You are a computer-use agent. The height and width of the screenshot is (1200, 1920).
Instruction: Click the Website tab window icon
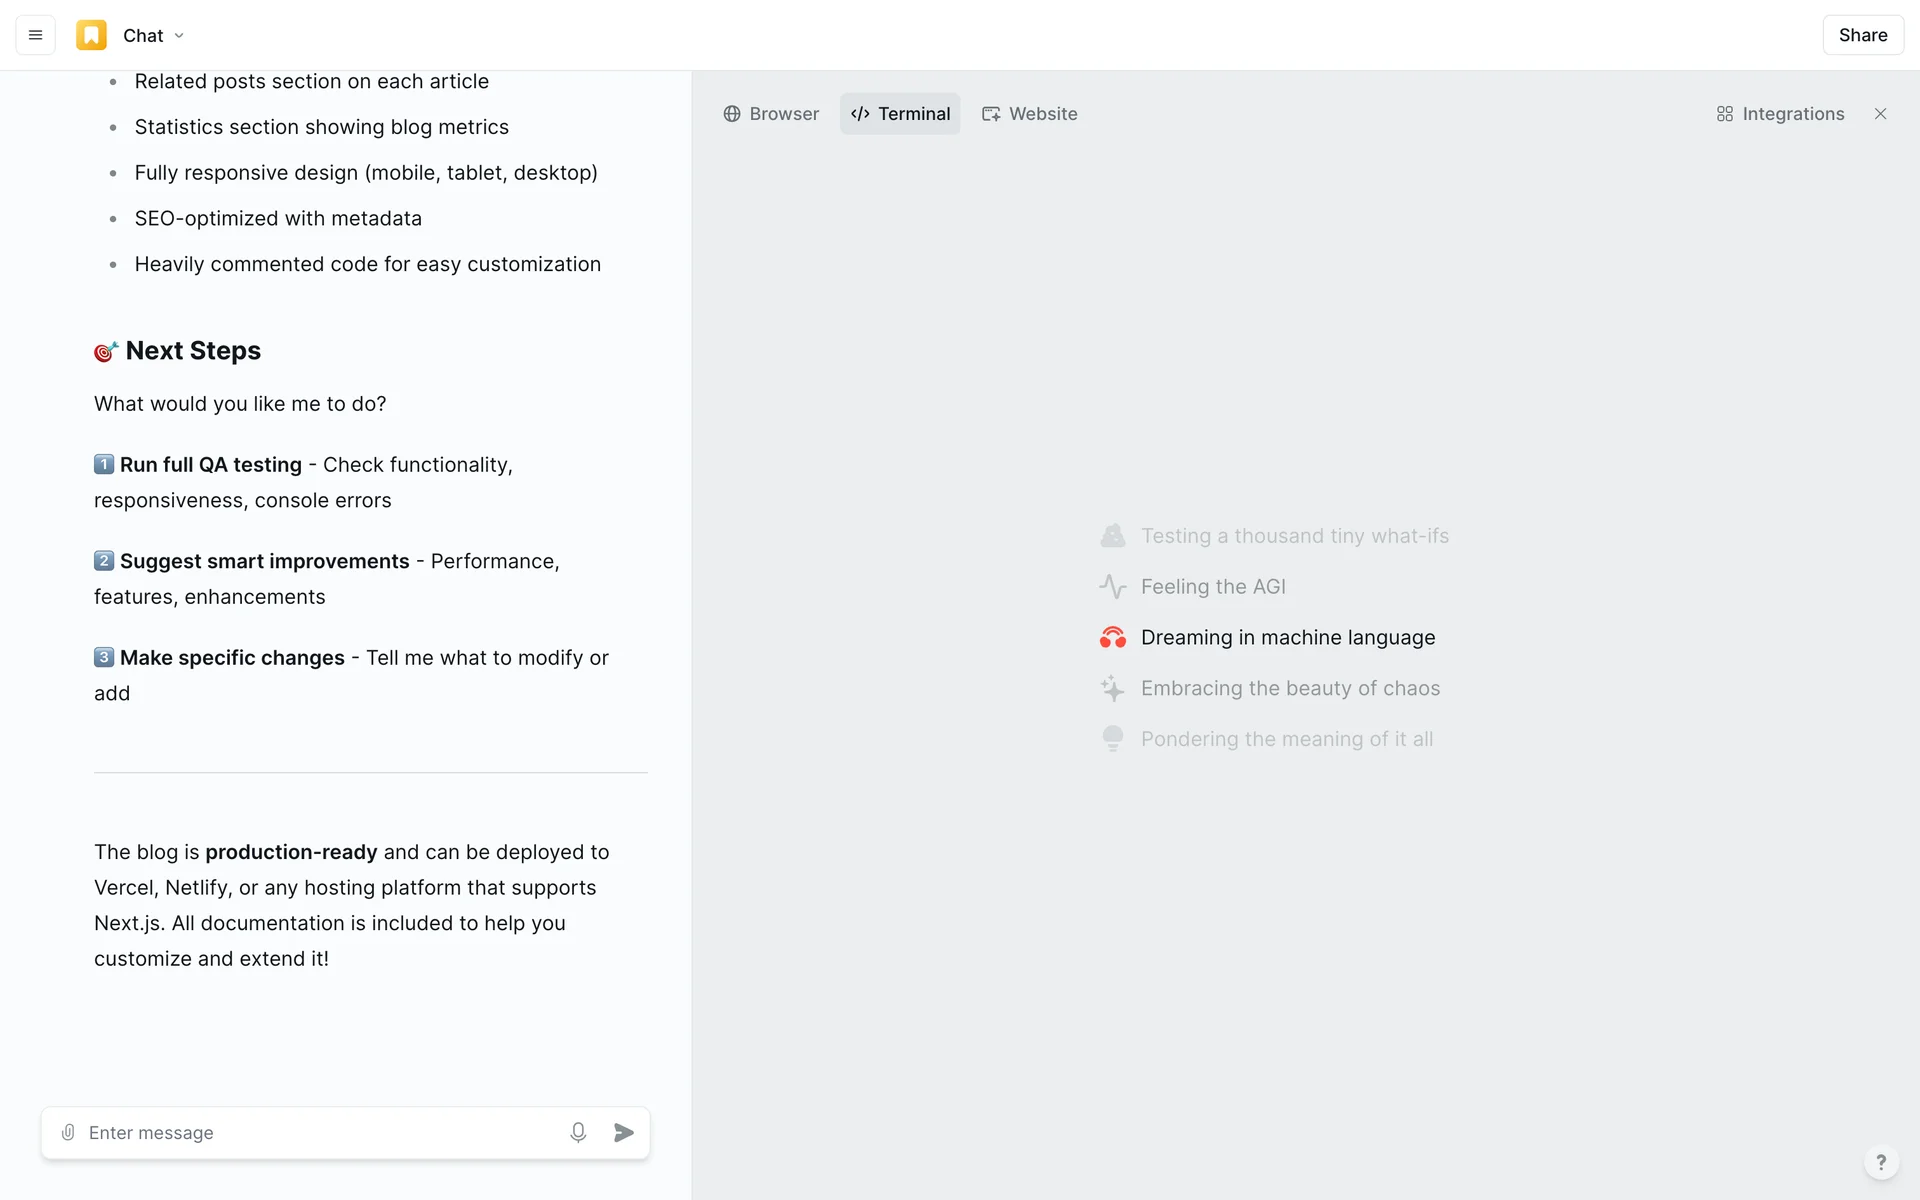[x=991, y=114]
